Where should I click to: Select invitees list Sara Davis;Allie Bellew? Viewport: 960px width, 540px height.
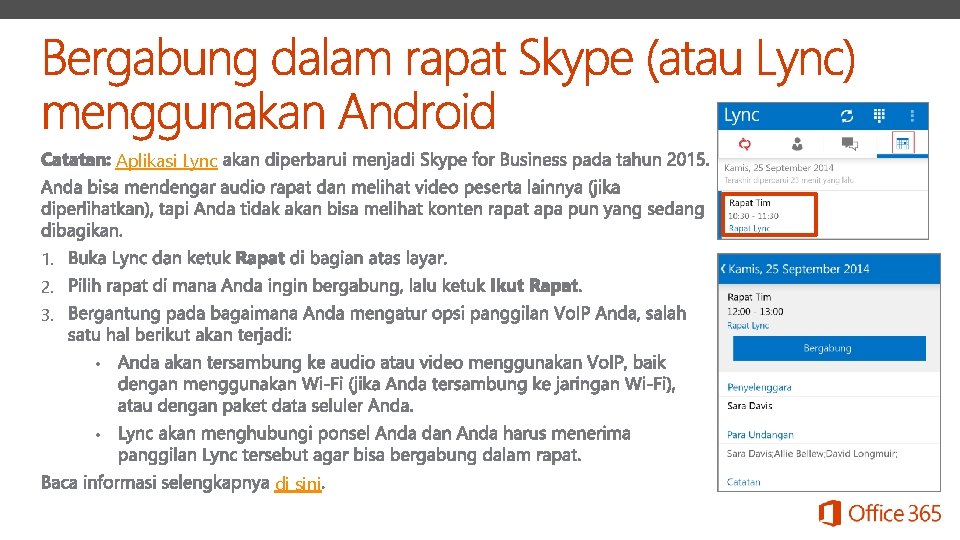pos(812,454)
